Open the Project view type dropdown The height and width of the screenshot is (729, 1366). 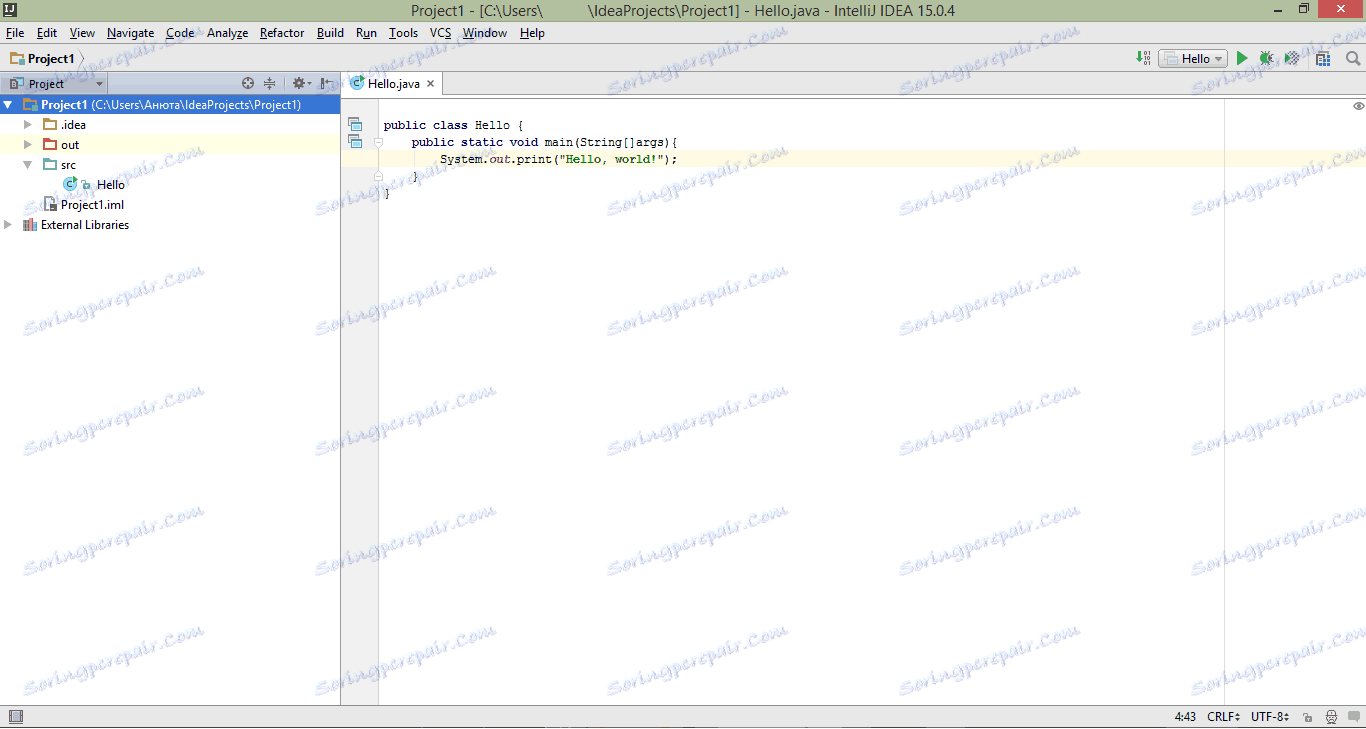tap(56, 84)
